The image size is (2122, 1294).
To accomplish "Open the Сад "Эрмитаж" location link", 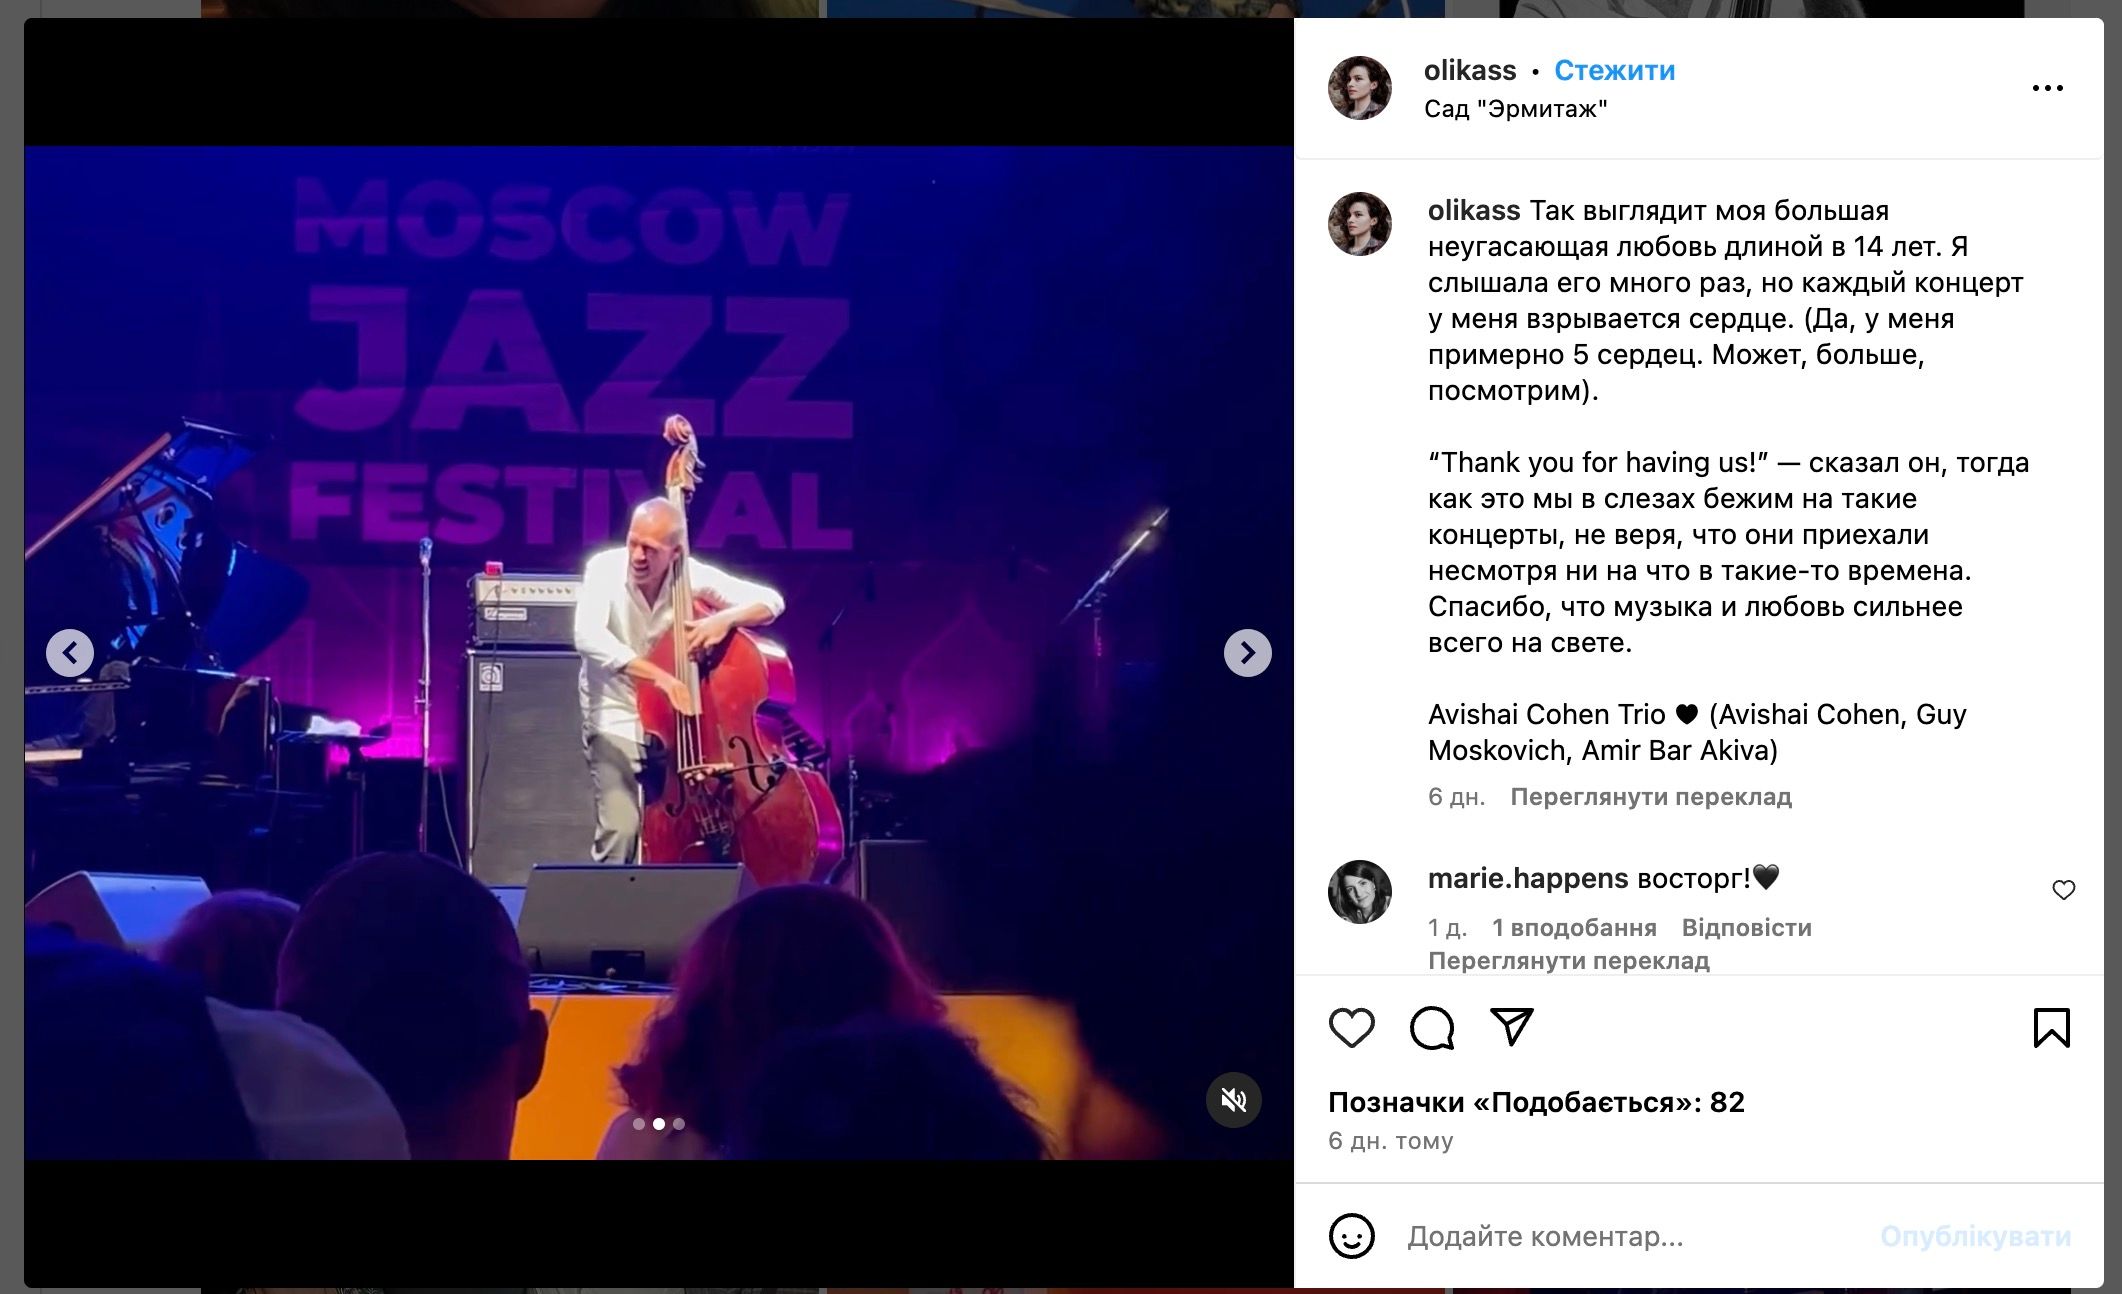I will click(x=1515, y=108).
